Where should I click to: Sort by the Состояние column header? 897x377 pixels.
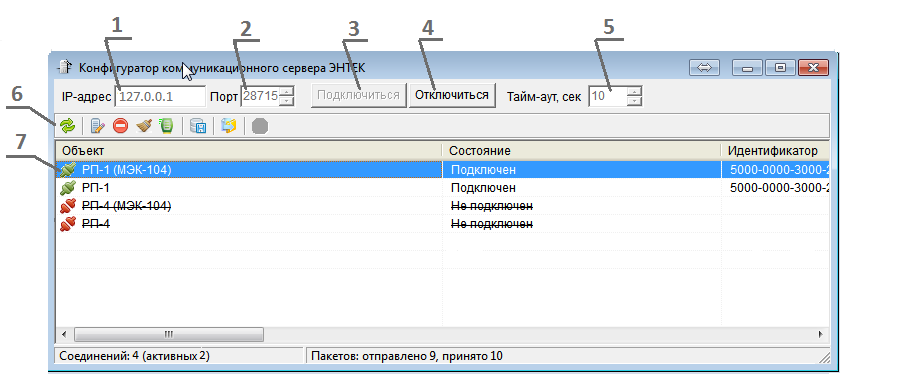point(581,150)
